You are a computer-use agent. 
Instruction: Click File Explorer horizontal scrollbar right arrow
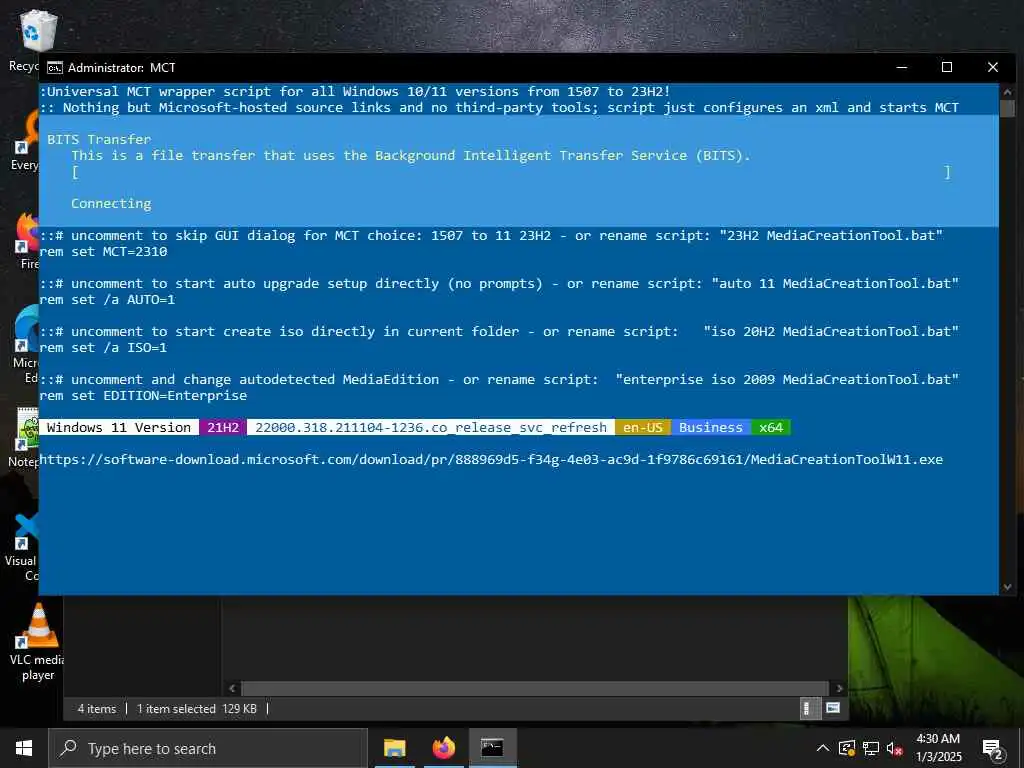click(x=839, y=688)
